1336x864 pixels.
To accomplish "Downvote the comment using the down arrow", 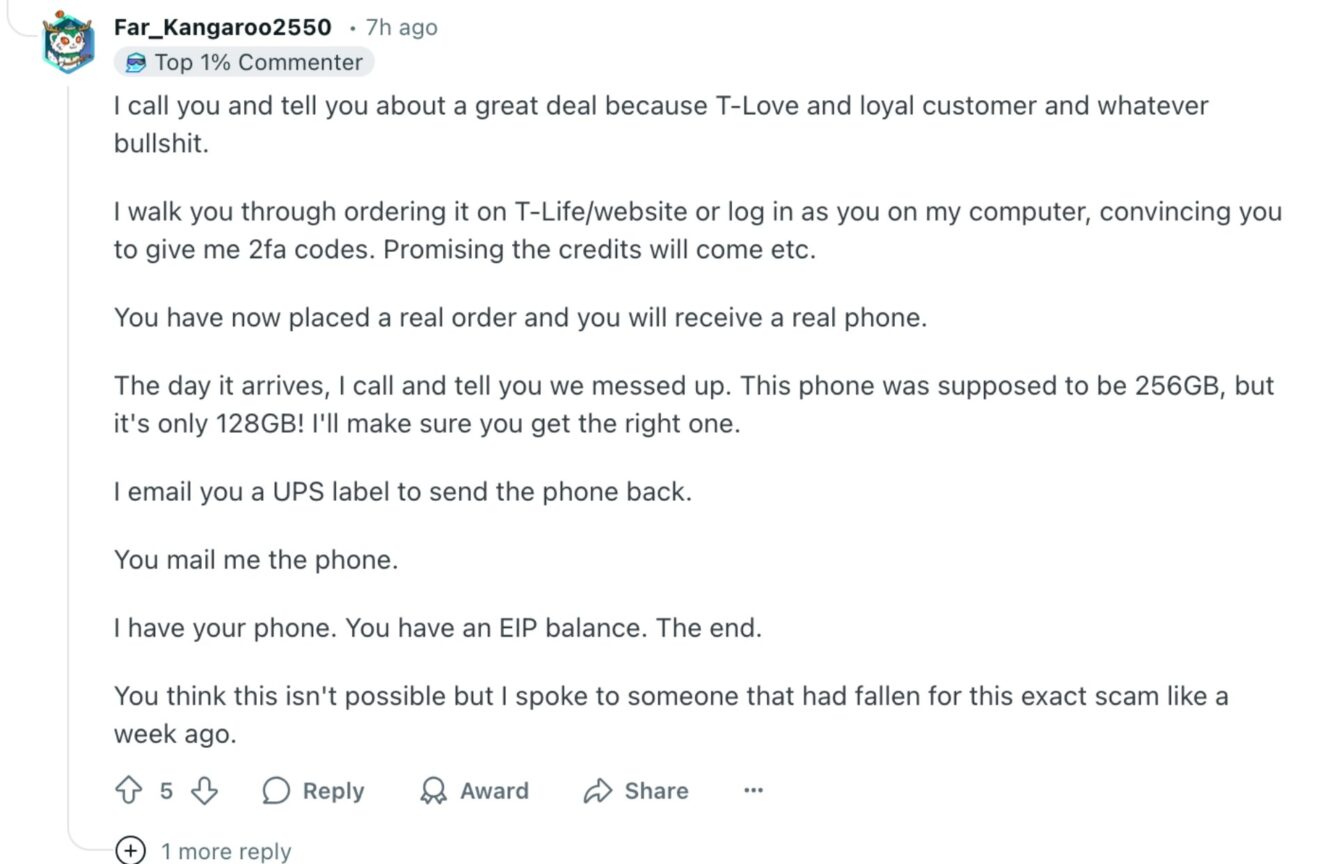I will [204, 791].
